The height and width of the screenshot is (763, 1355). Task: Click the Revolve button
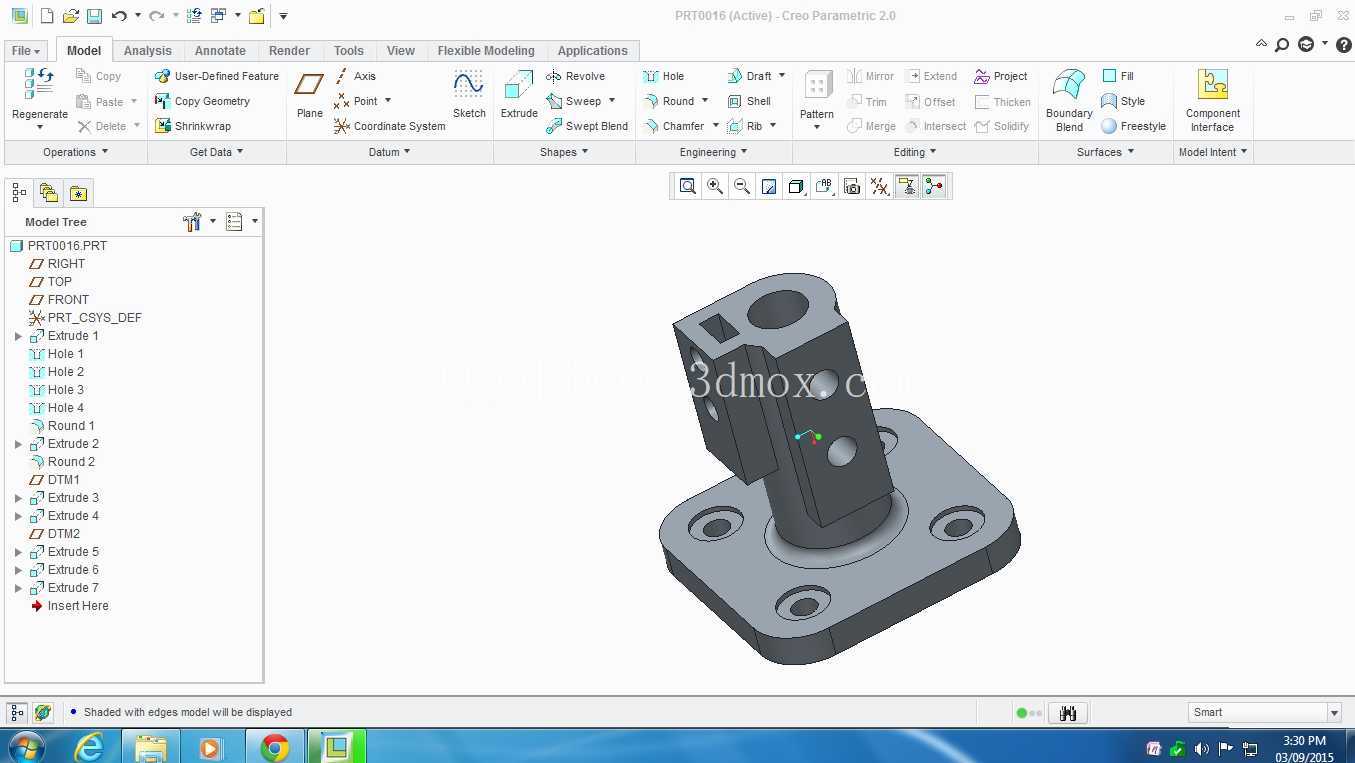tap(576, 76)
